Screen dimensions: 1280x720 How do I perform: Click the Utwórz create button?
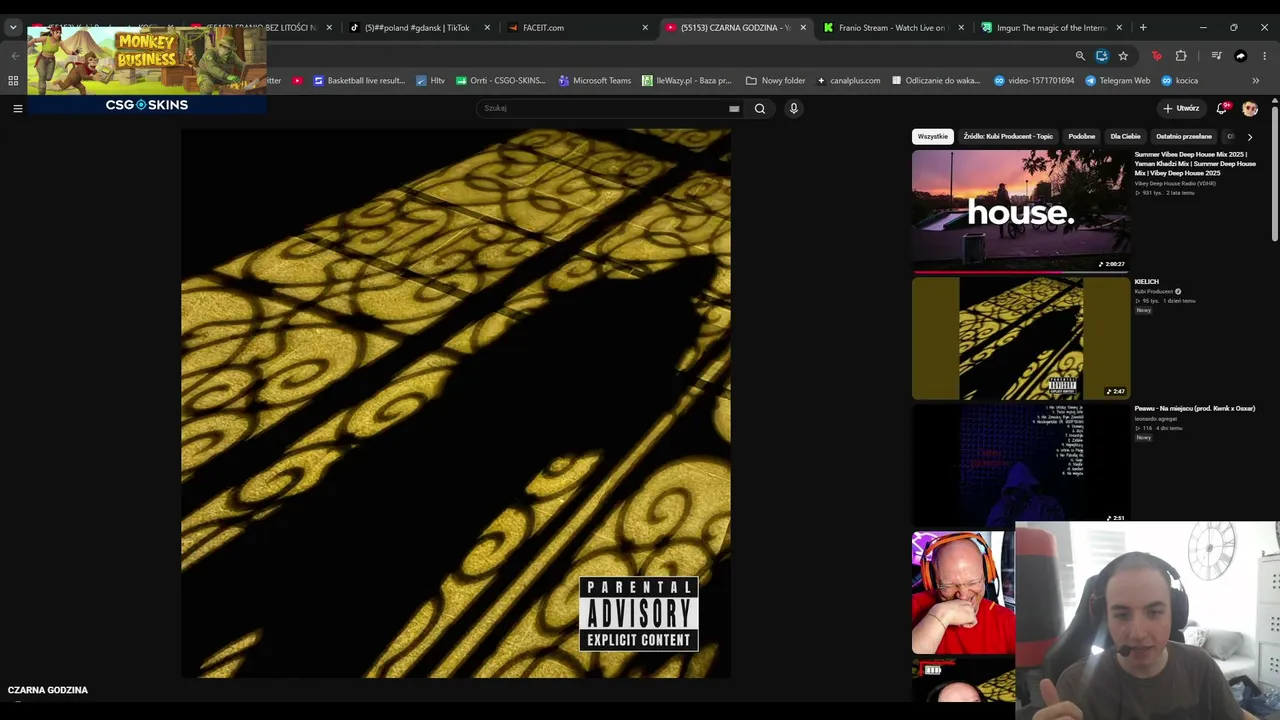pyautogui.click(x=1181, y=108)
